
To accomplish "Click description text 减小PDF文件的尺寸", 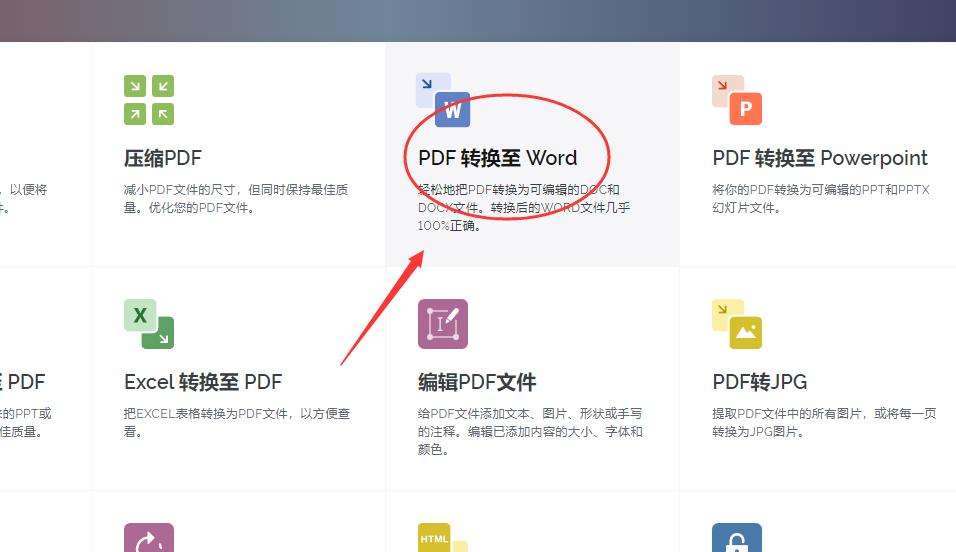I will (x=236, y=199).
